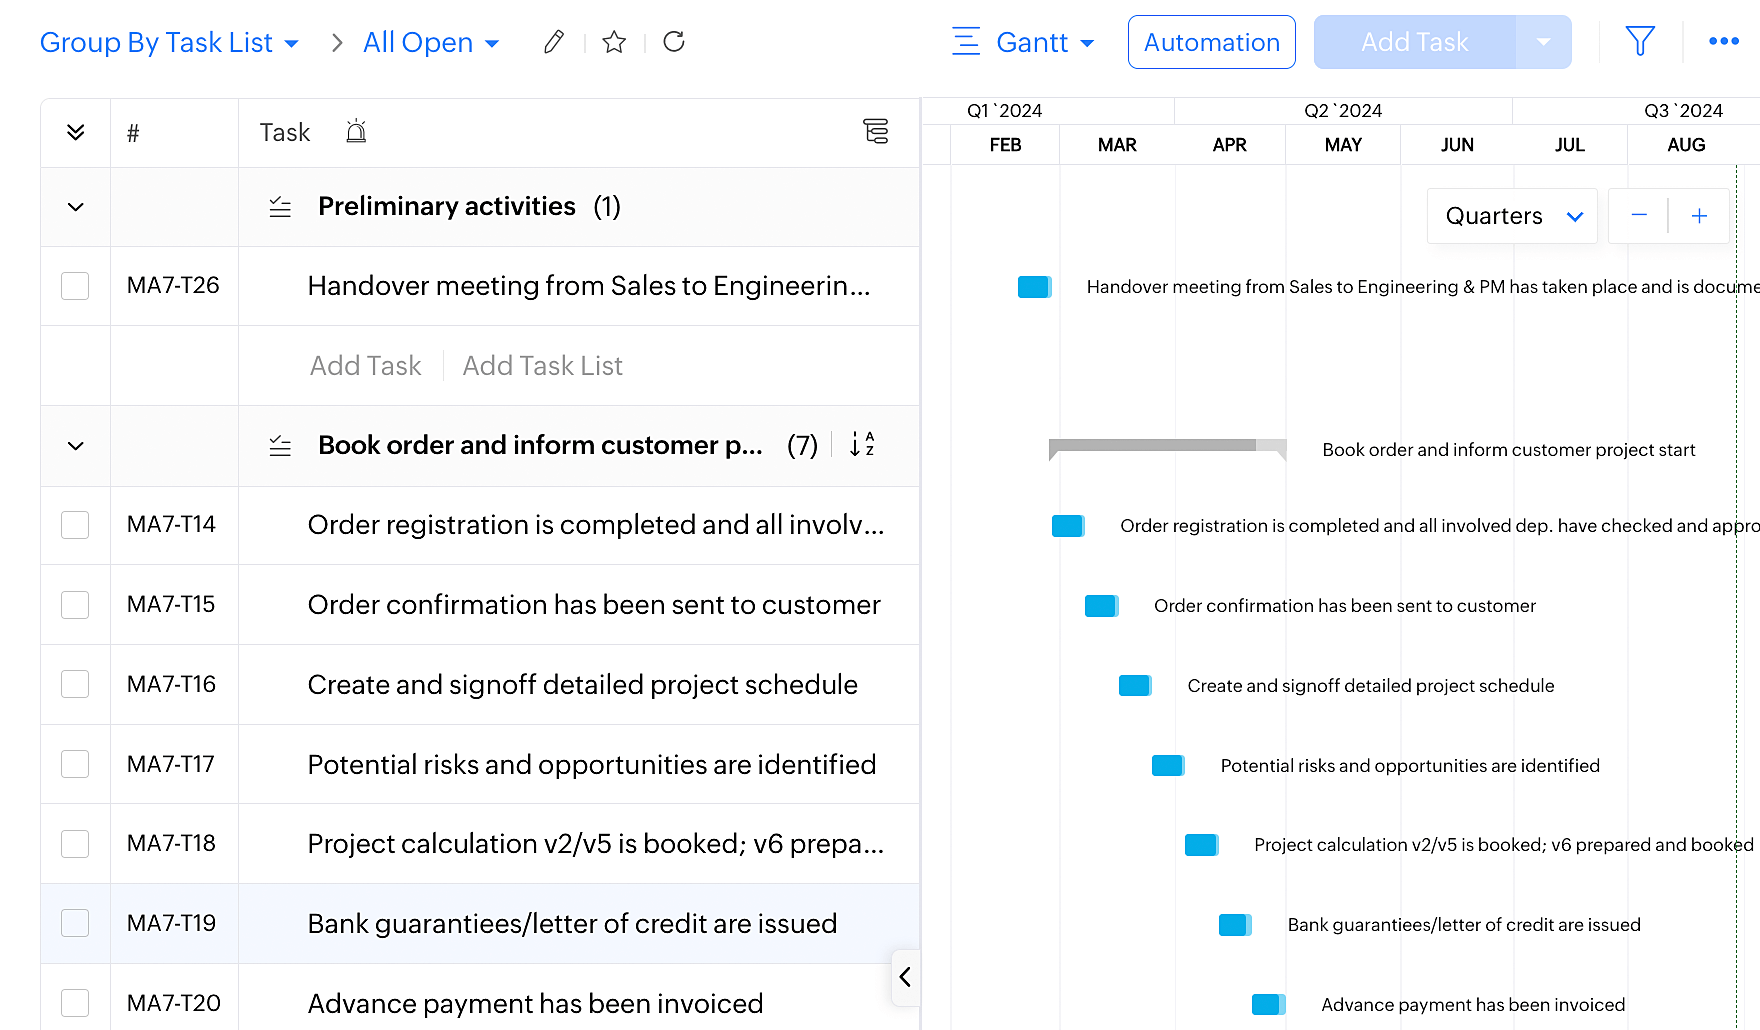Click the refresh icon
The image size is (1760, 1030).
pyautogui.click(x=674, y=42)
